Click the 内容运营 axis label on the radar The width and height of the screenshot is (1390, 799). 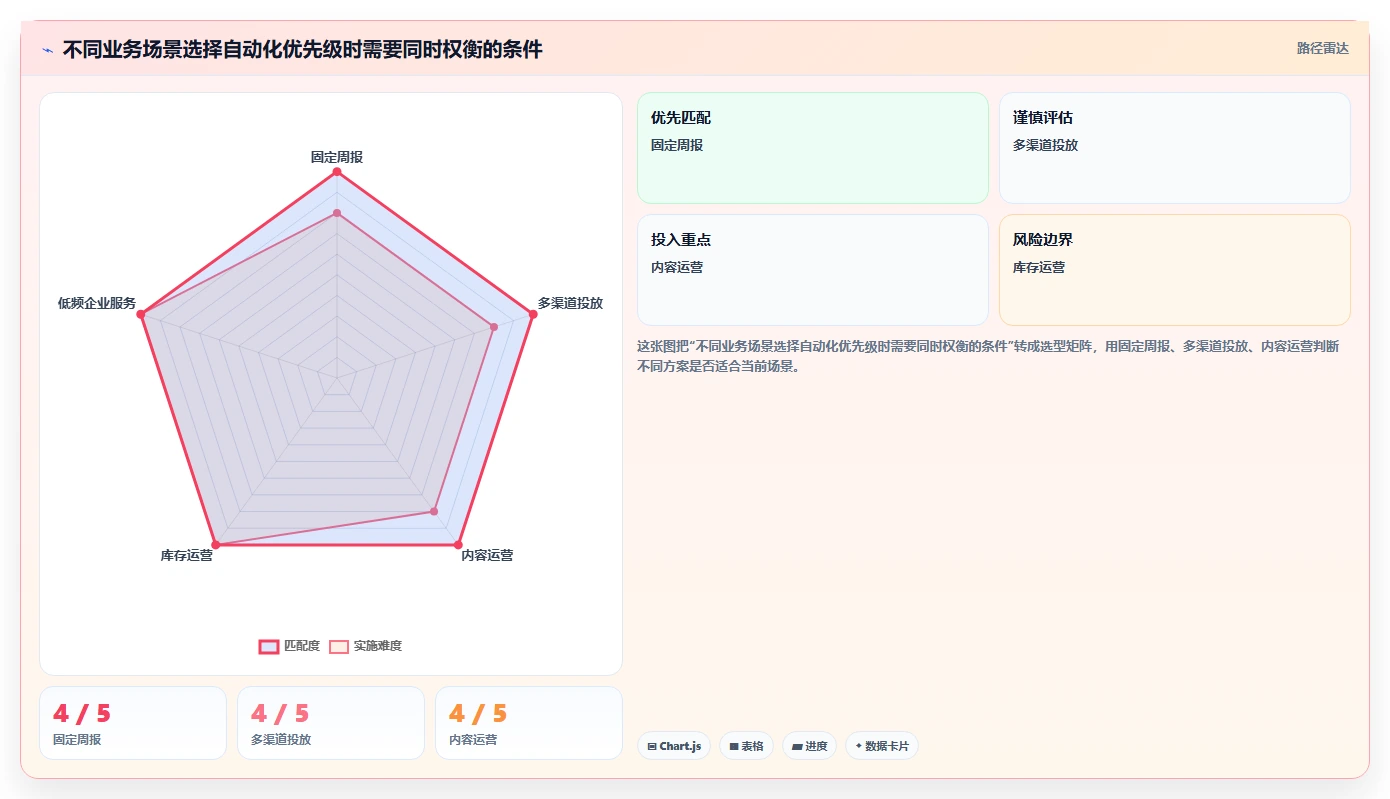pos(487,555)
